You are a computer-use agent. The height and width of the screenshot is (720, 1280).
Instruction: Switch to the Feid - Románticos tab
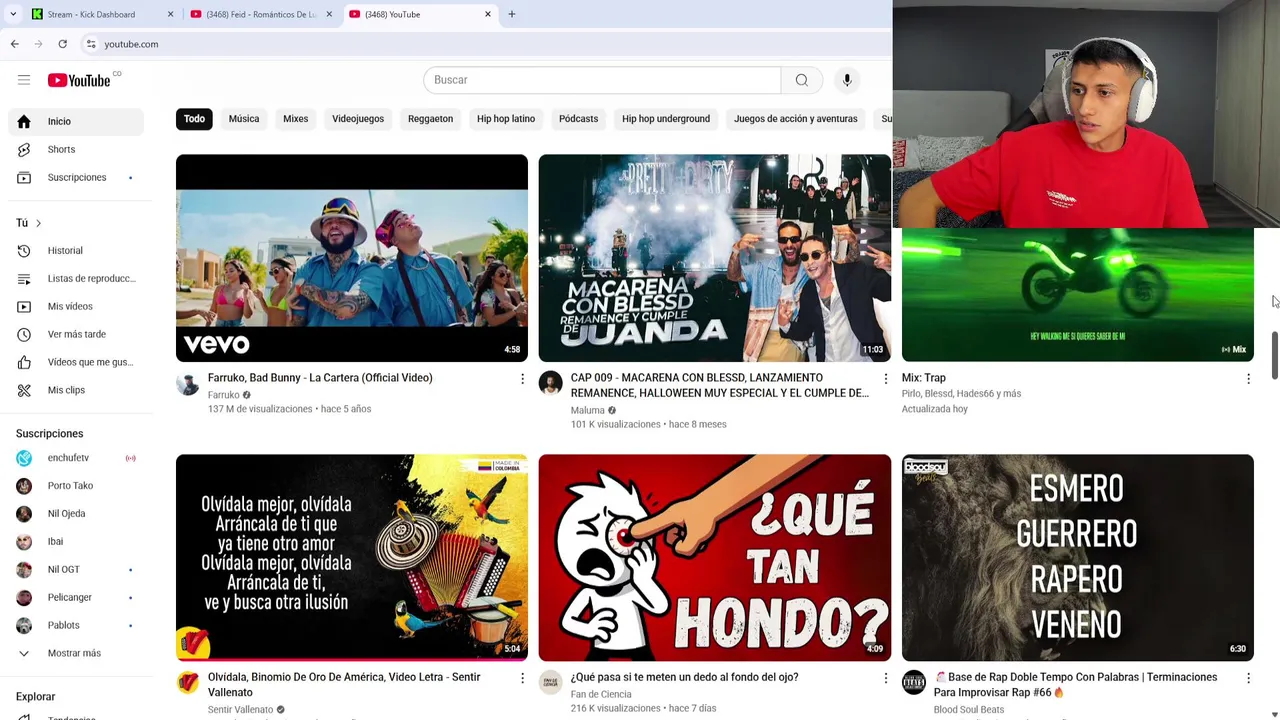(261, 14)
